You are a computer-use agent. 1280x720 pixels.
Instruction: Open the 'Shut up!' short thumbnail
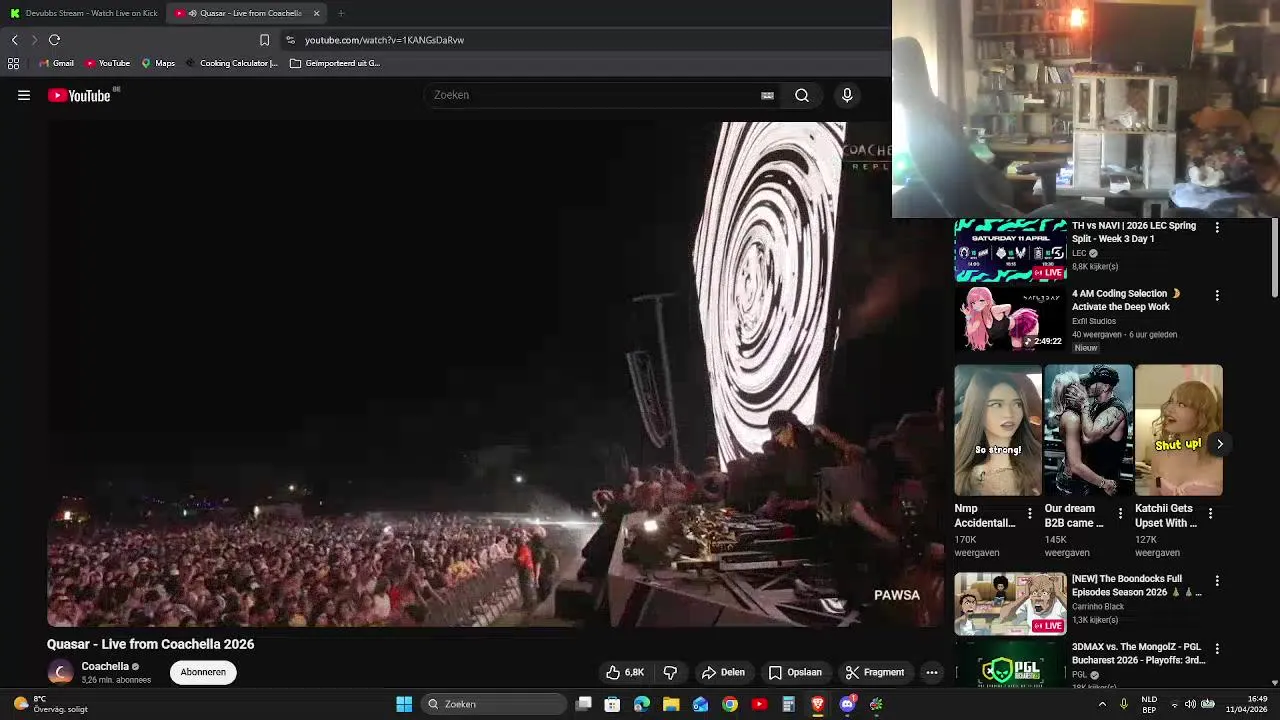click(x=1178, y=430)
